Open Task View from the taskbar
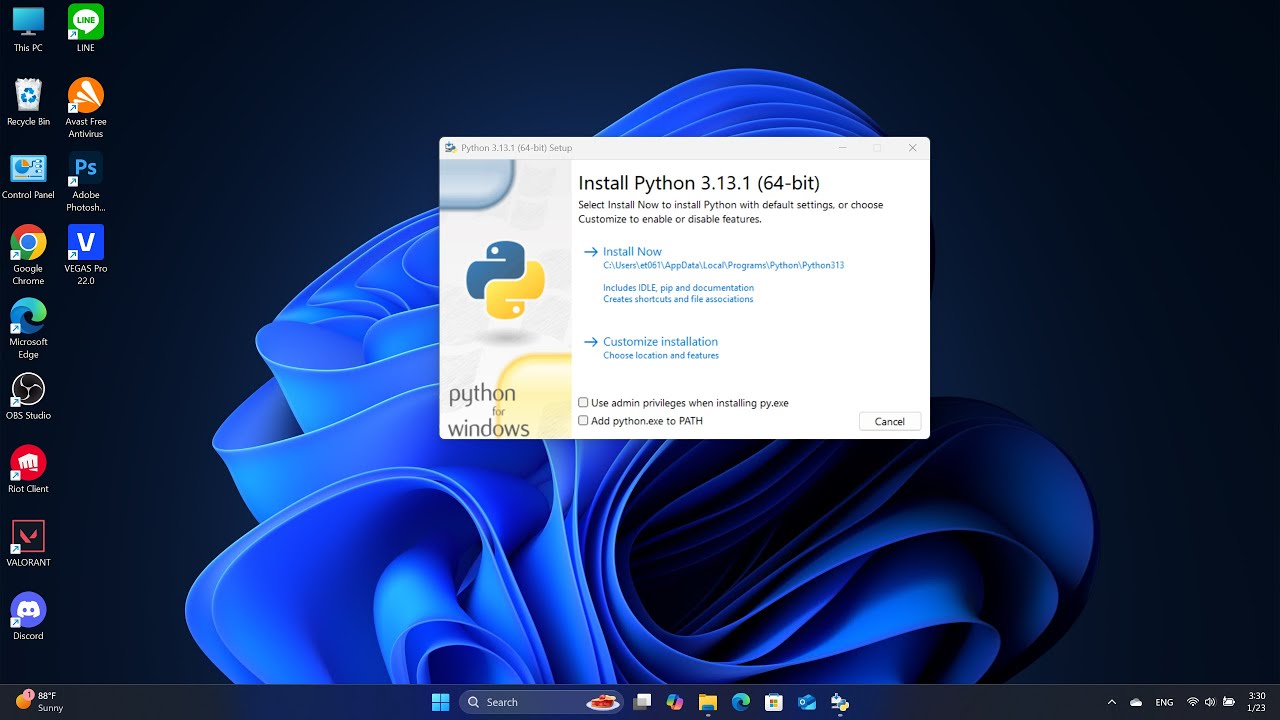Screen dimensions: 1280x720 coord(642,702)
